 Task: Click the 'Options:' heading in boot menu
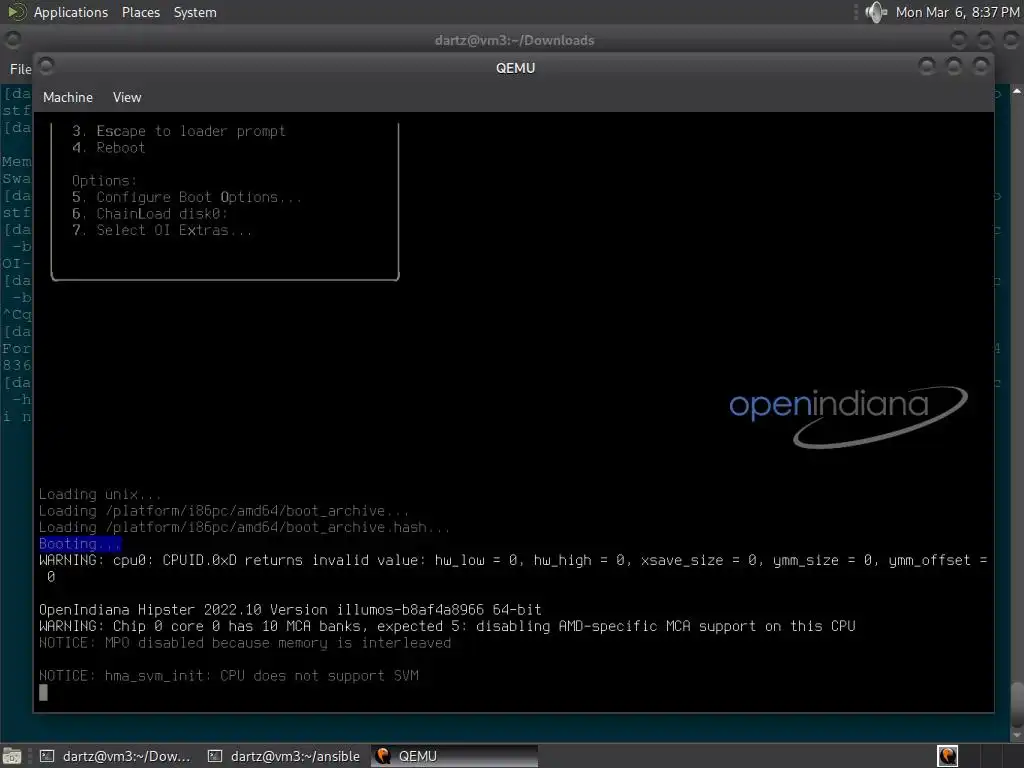coord(104,181)
